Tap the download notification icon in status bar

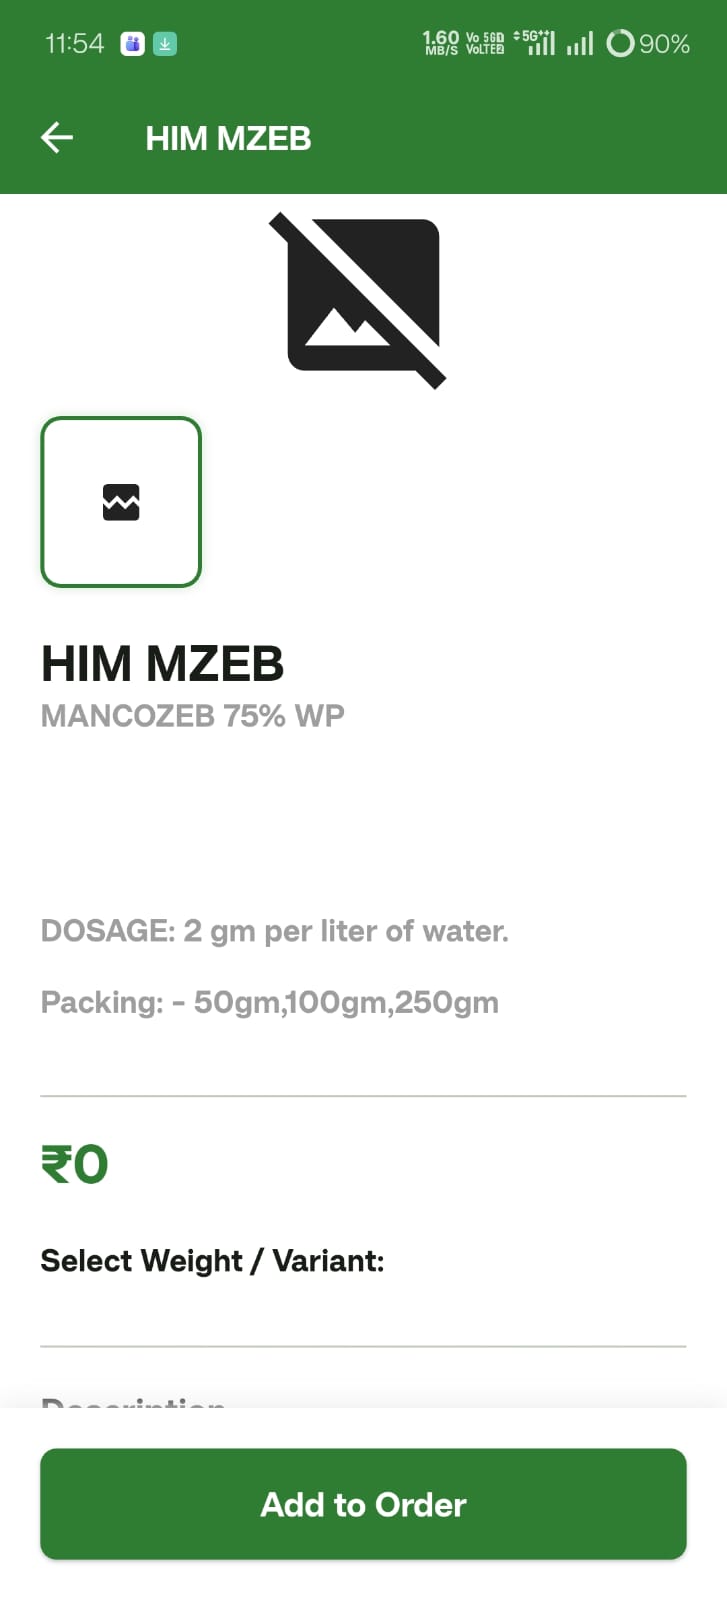pos(165,44)
